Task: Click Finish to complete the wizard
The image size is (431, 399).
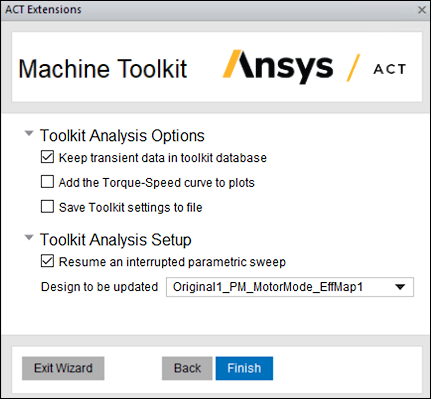Action: [244, 368]
